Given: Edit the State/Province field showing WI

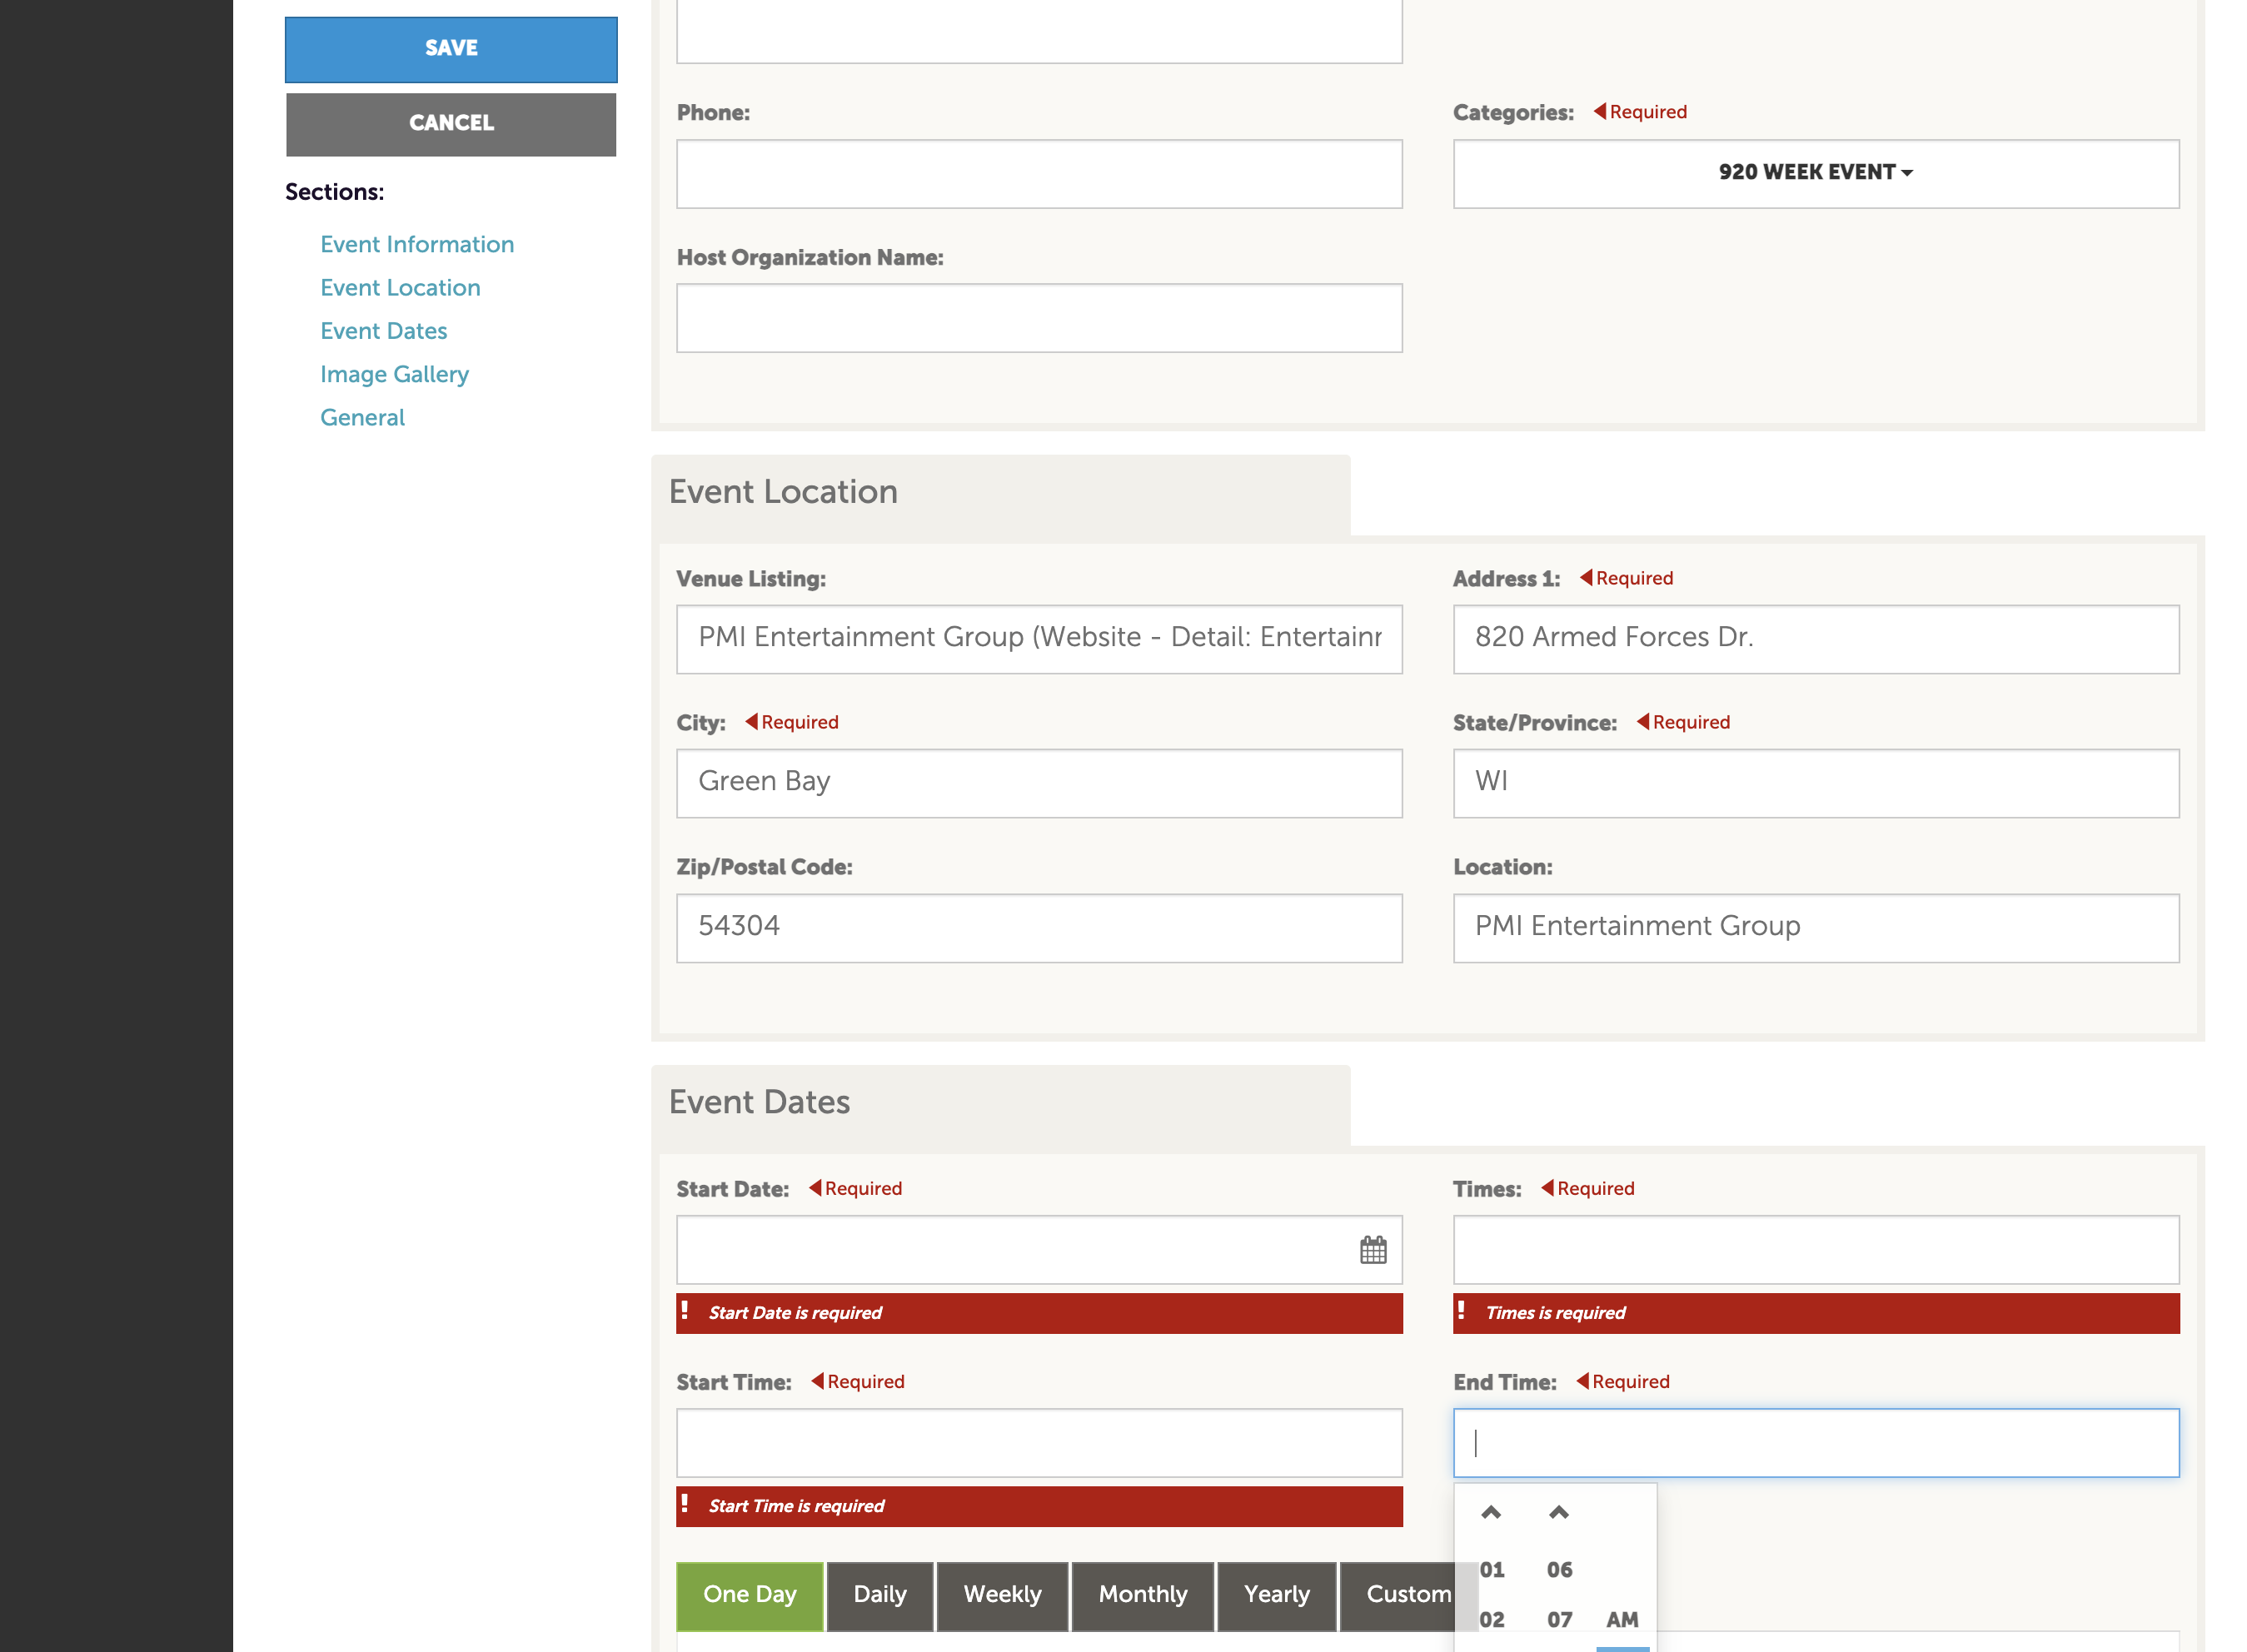Looking at the screenshot, I should 1816,783.
